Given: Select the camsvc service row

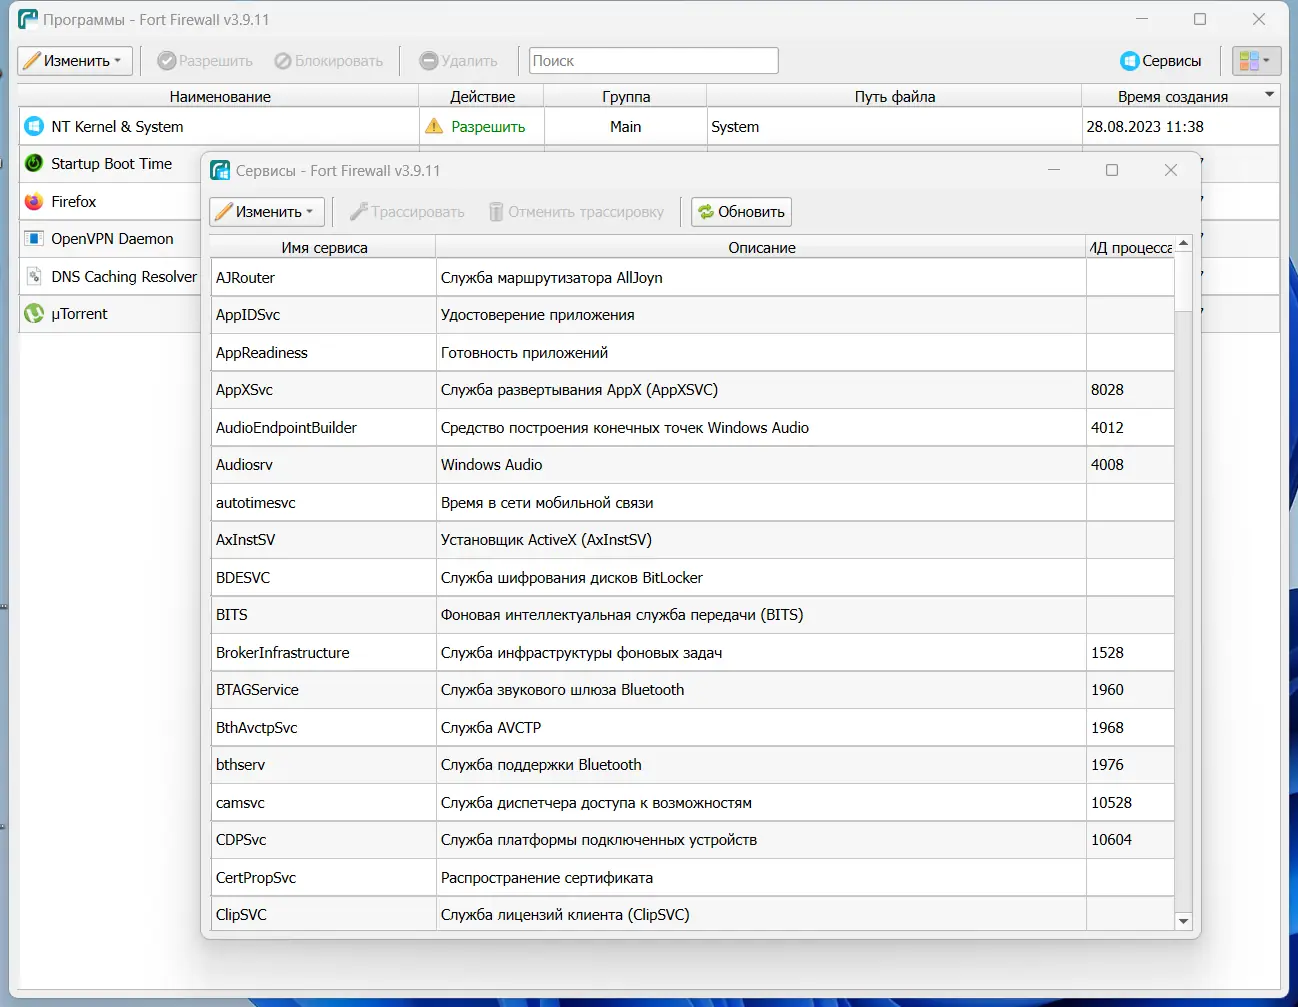Looking at the screenshot, I should click(x=692, y=802).
